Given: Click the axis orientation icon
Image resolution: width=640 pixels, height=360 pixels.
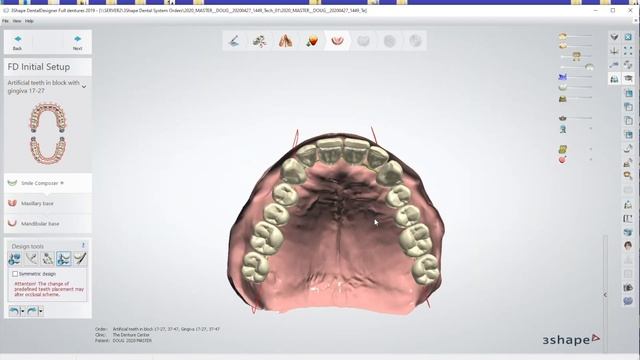Looking at the screenshot, I should (x=614, y=51).
